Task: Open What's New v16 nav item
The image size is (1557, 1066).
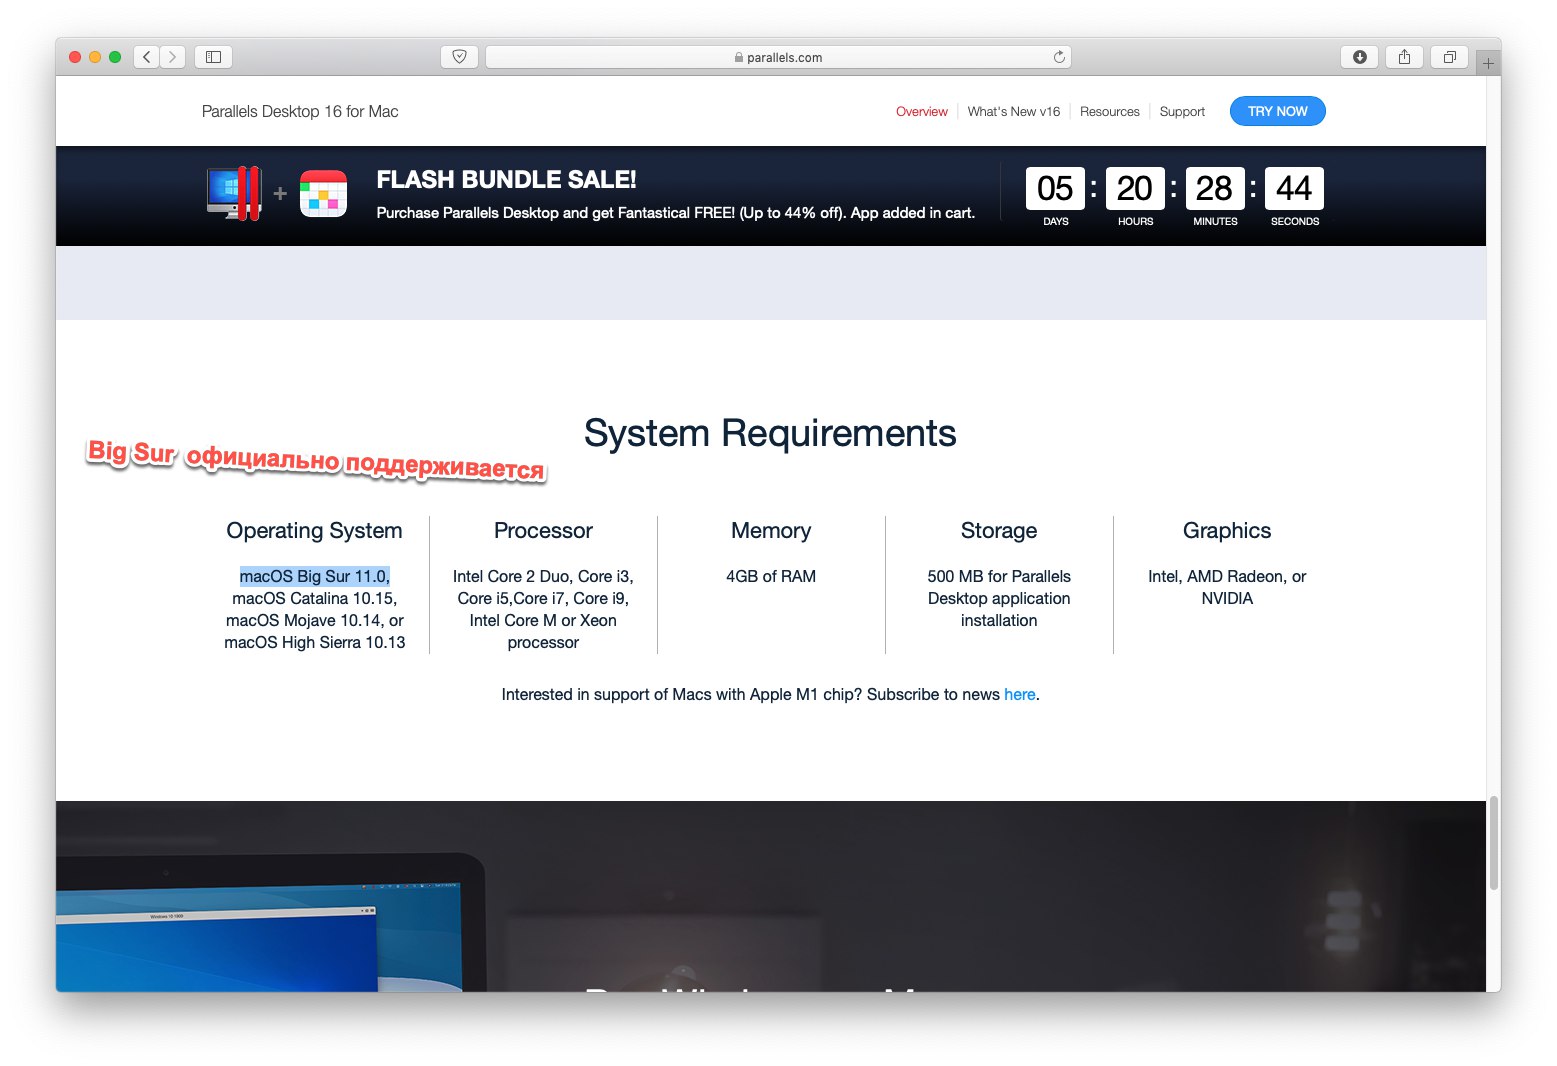Action: point(1013,112)
